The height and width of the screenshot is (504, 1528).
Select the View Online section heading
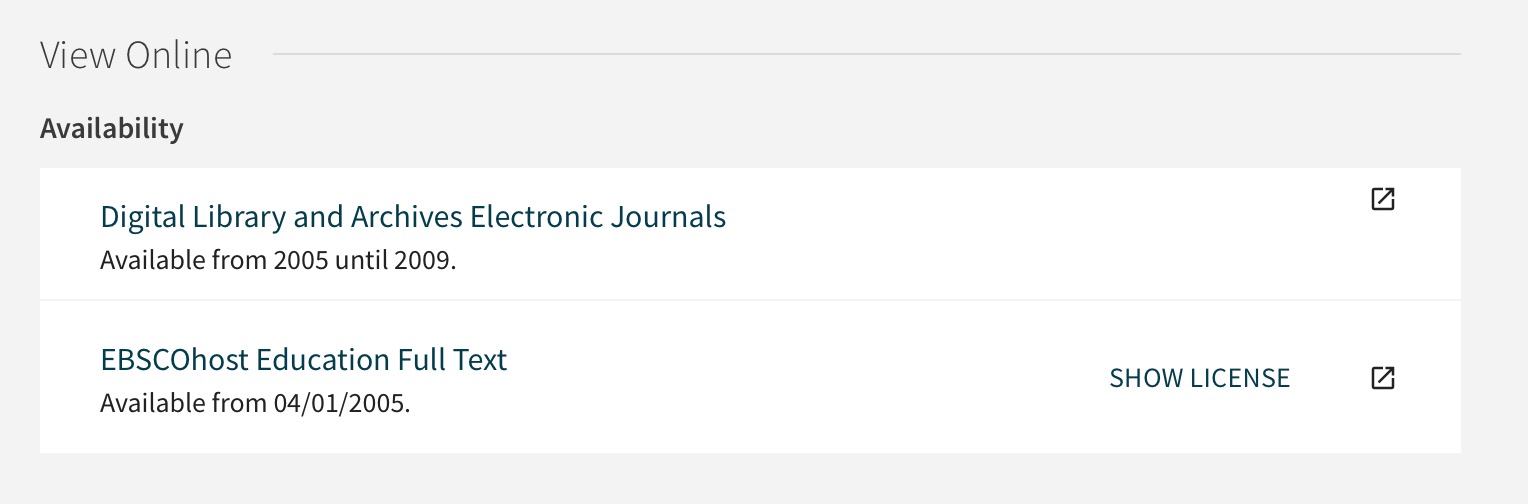[136, 55]
